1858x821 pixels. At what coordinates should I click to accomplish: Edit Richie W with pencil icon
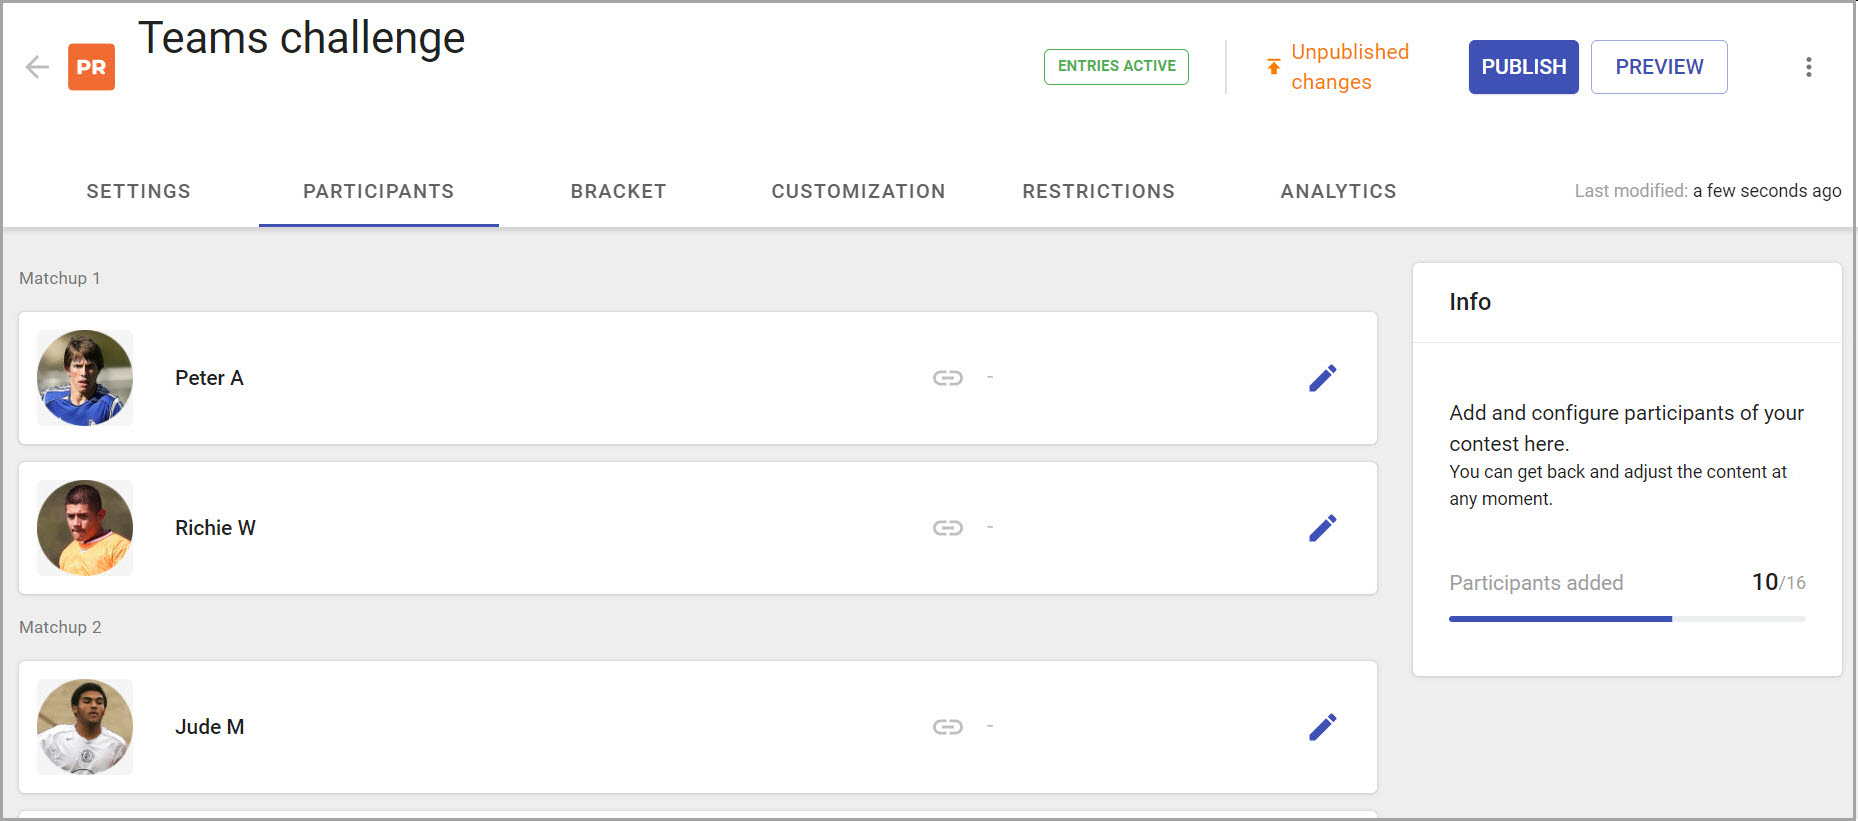coord(1322,528)
